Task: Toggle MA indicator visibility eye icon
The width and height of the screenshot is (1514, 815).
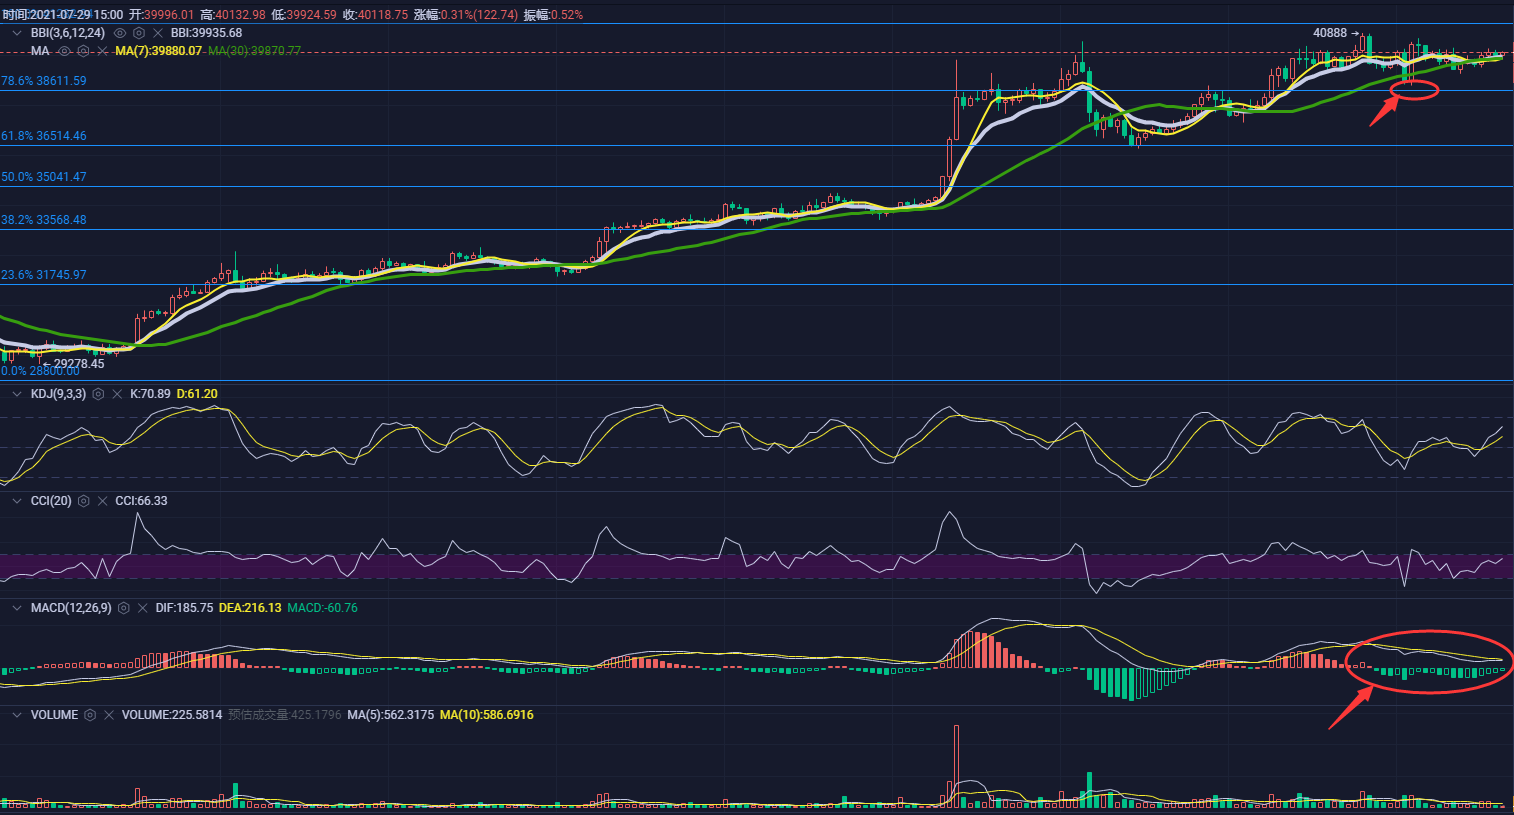Action: point(65,50)
